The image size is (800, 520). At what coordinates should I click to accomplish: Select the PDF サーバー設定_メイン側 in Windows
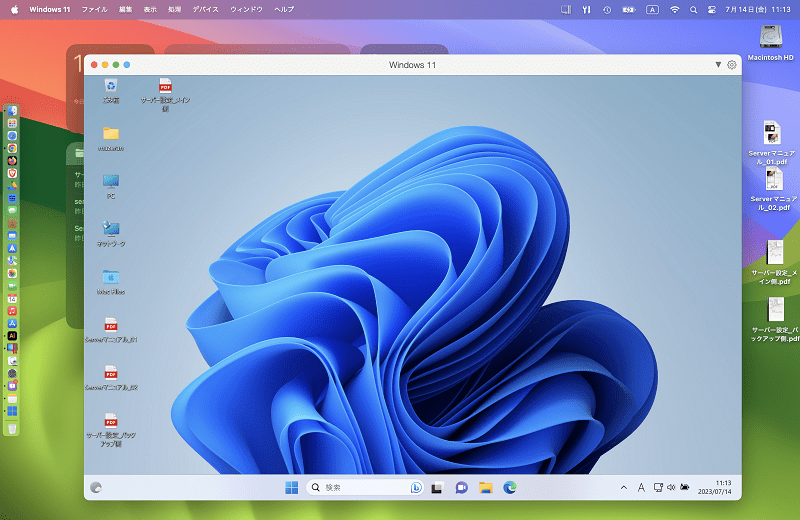coord(165,95)
